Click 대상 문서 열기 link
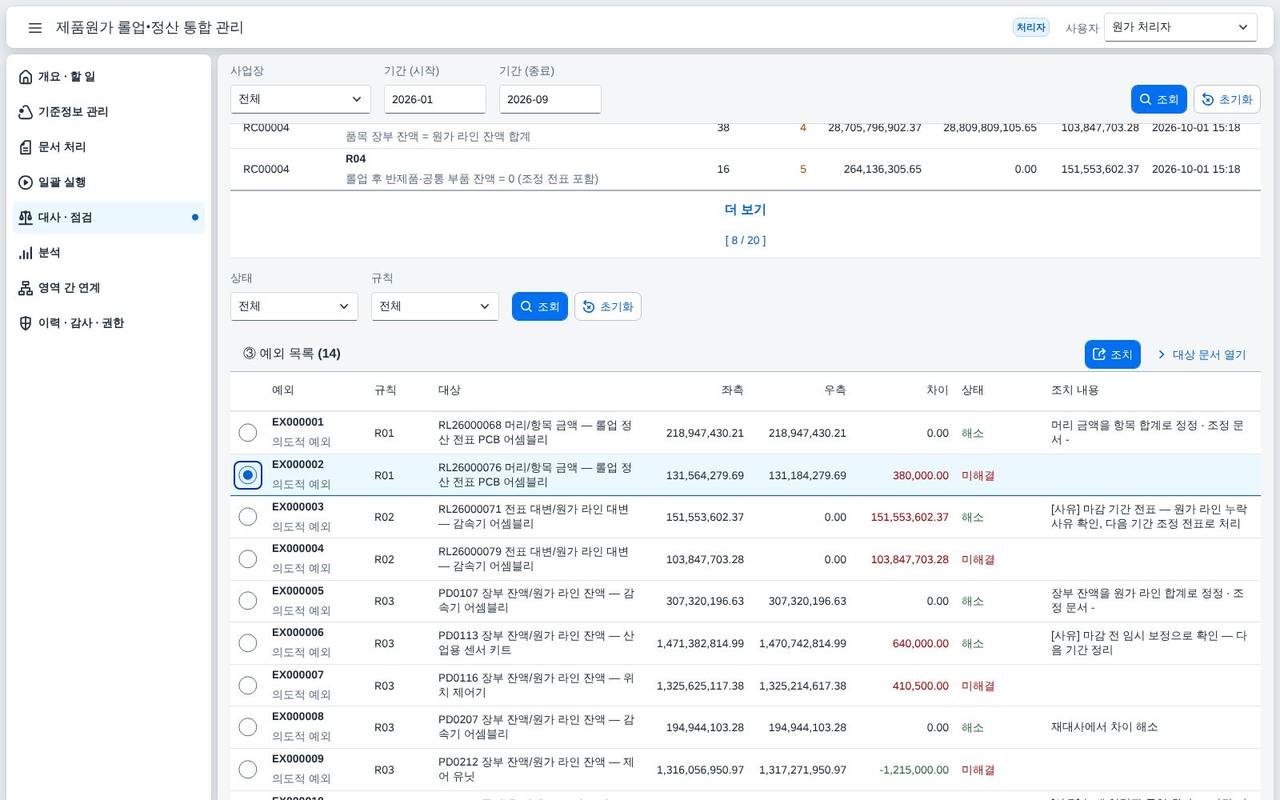This screenshot has height=800, width=1280. tap(1201, 354)
